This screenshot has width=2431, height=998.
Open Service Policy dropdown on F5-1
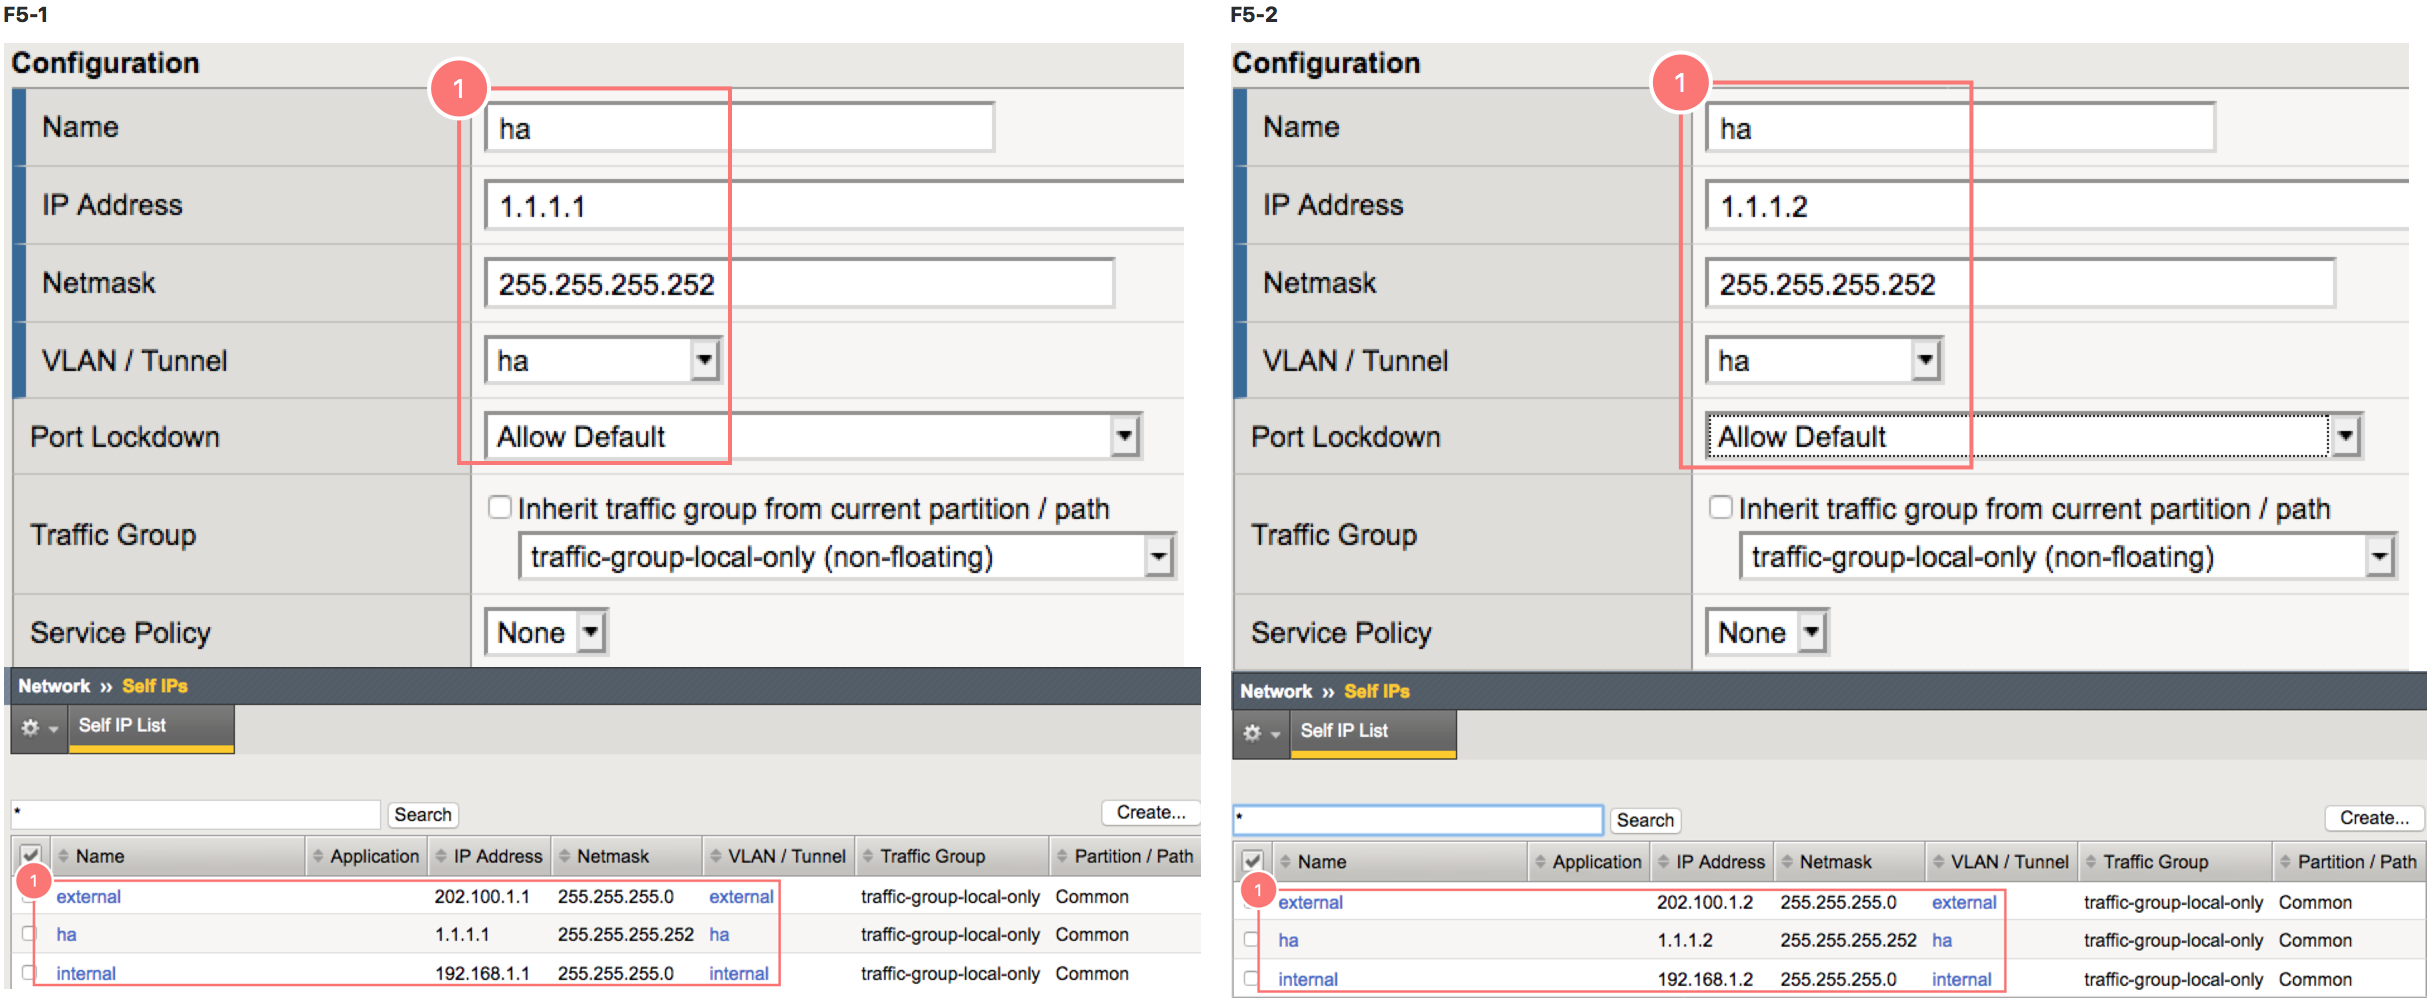pos(591,632)
